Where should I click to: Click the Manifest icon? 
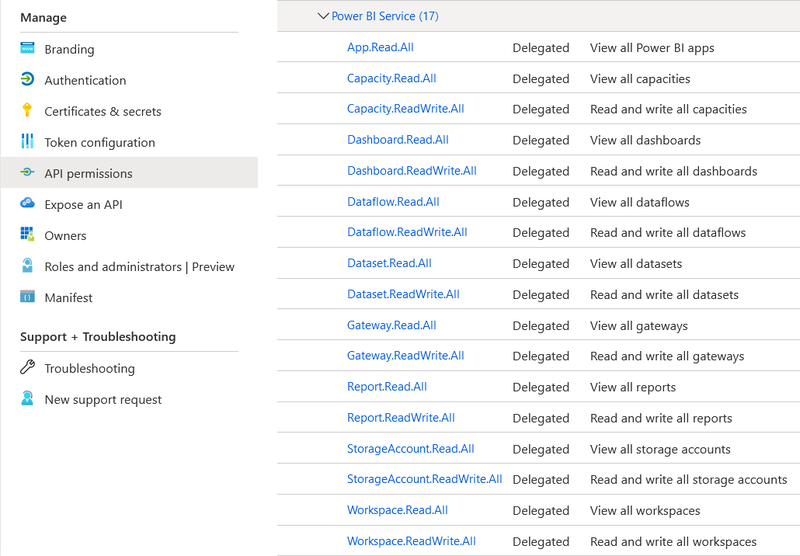click(x=27, y=296)
